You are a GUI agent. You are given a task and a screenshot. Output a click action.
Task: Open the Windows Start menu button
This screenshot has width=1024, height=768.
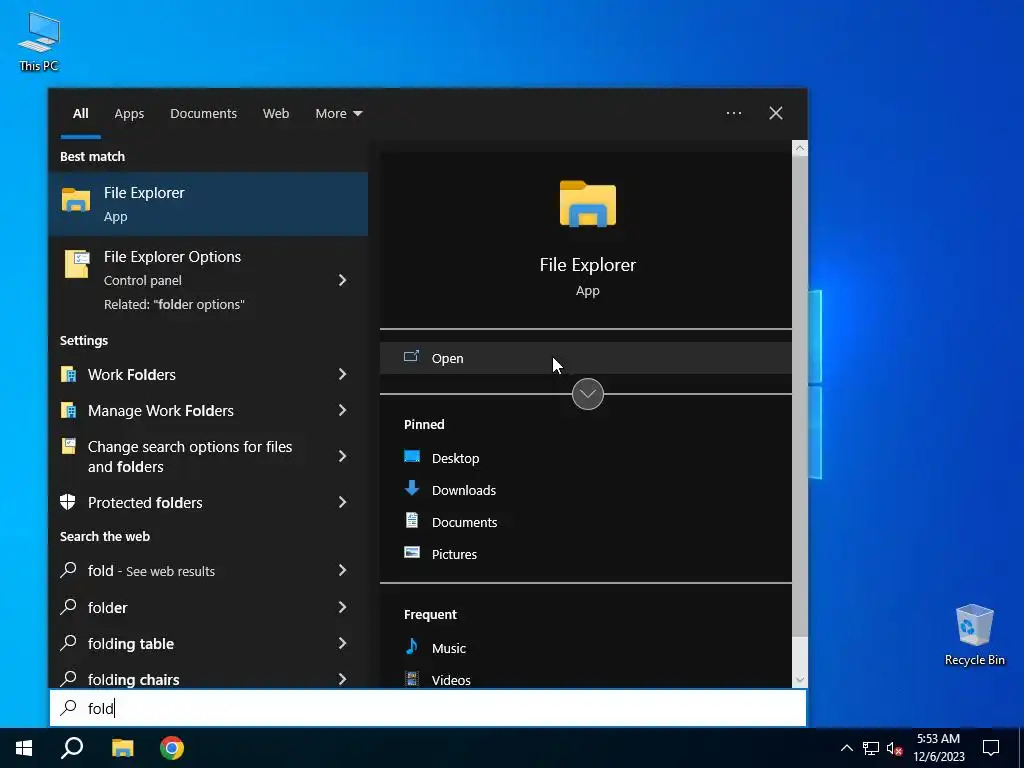[x=24, y=748]
